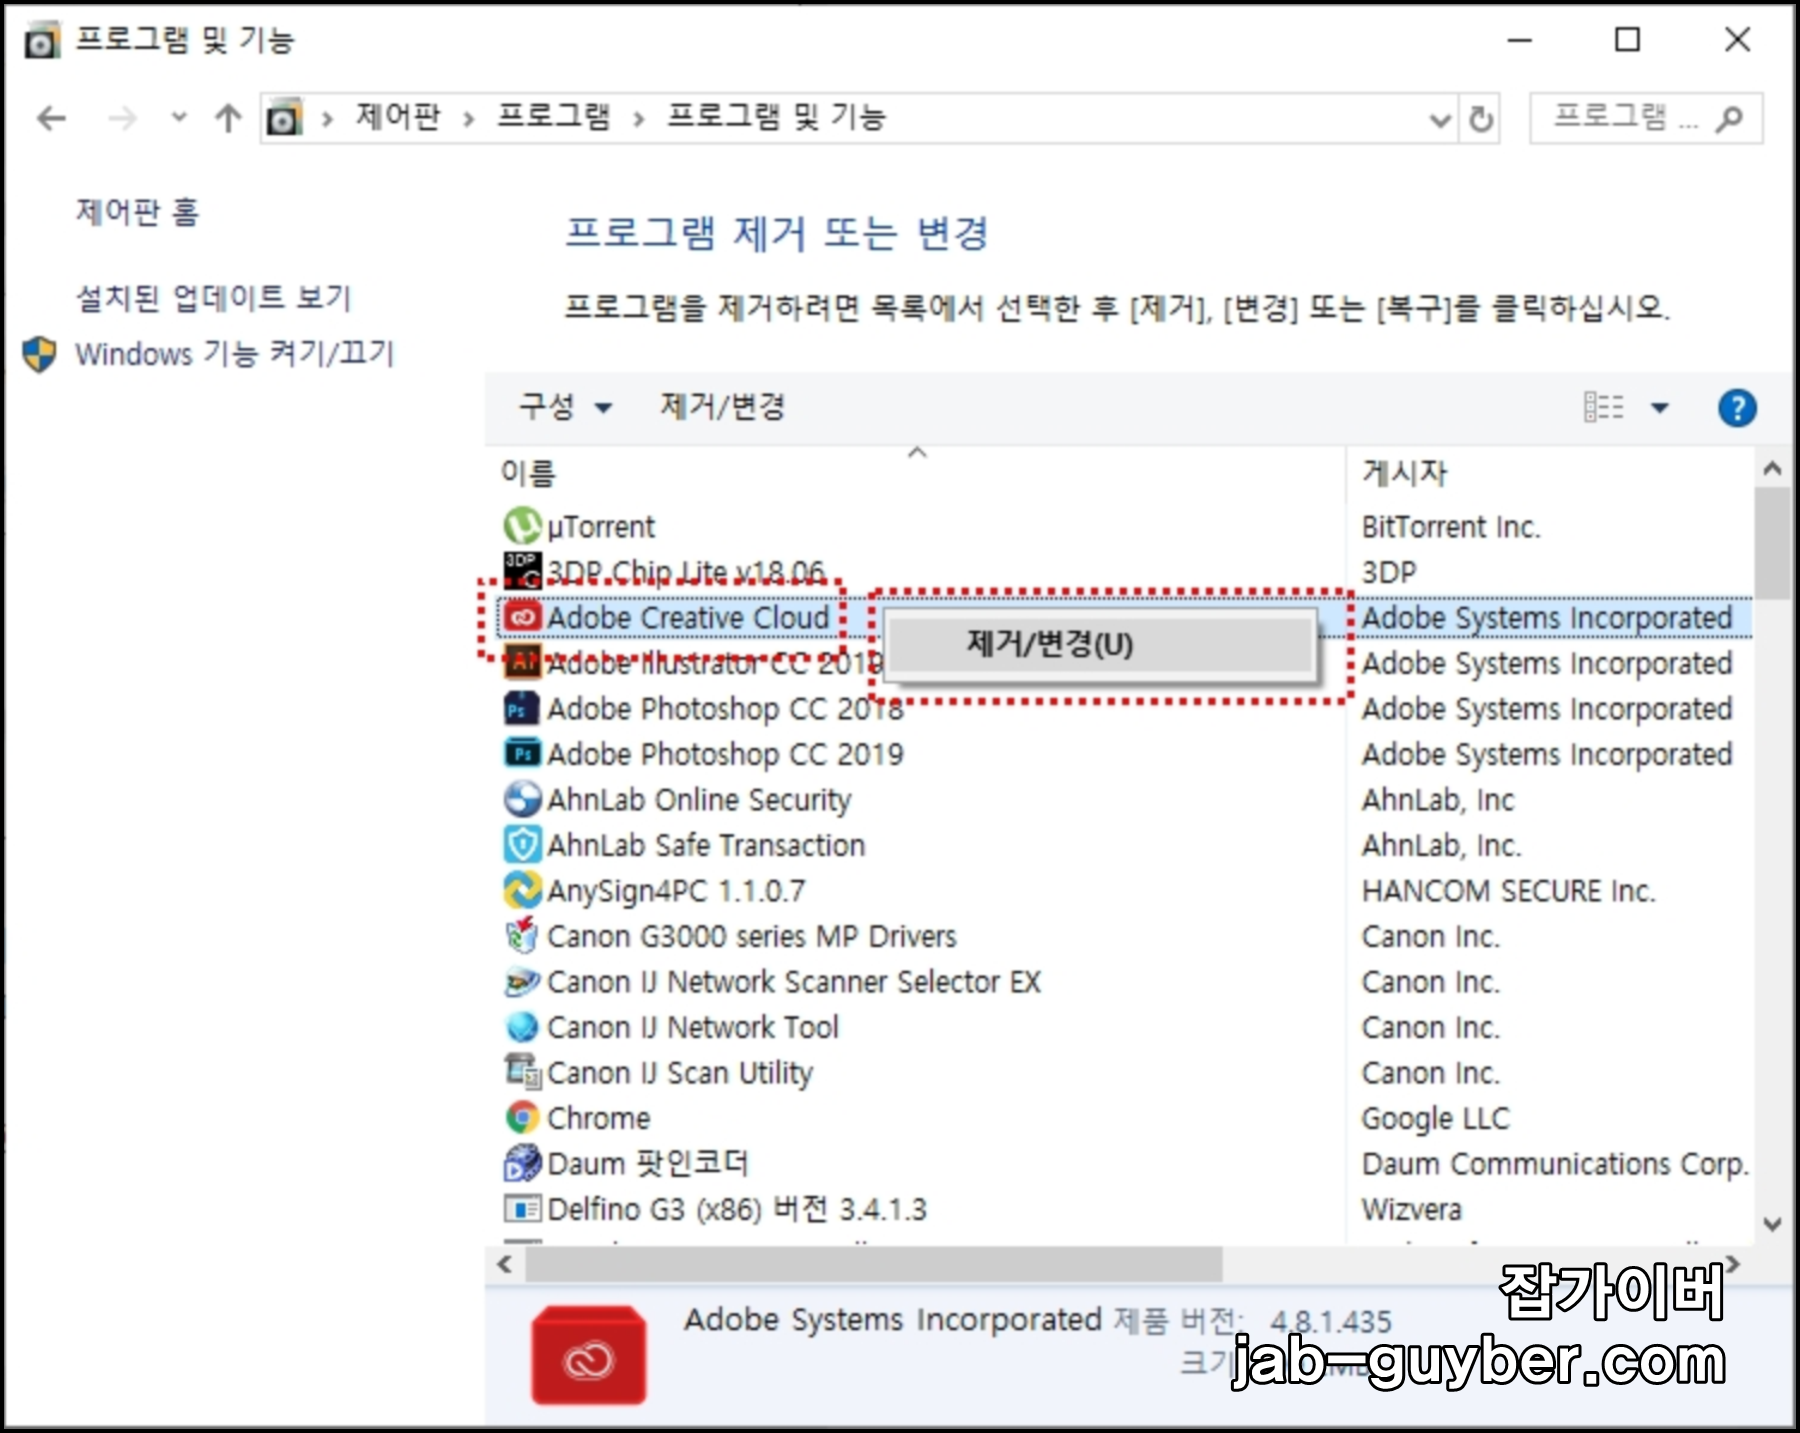The image size is (1800, 1433).
Task: Click the µTorrent program icon
Action: click(x=522, y=526)
